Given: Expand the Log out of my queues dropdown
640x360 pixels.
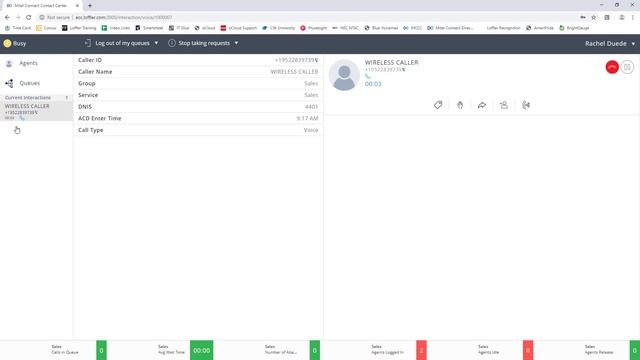Looking at the screenshot, I should tap(156, 43).
